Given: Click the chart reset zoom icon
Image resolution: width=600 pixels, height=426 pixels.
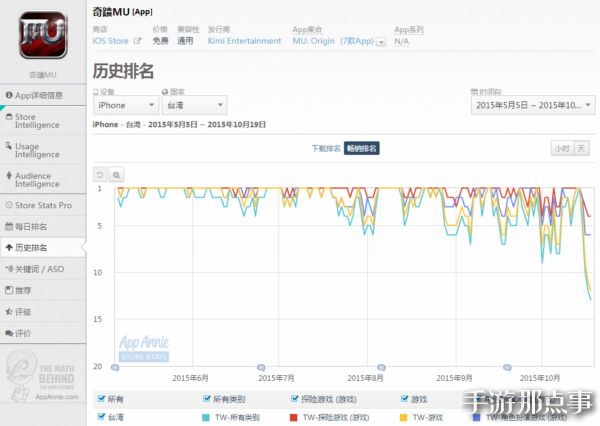Looking at the screenshot, I should 101,174.
